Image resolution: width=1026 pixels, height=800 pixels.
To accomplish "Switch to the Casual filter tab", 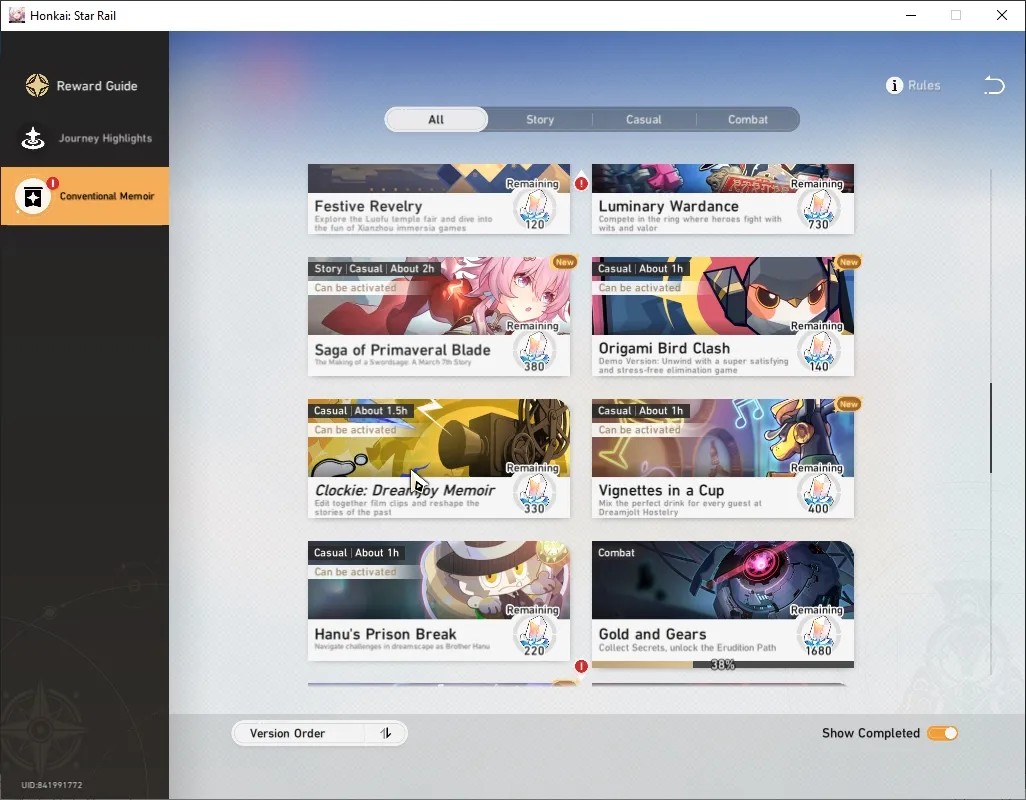I will [644, 120].
